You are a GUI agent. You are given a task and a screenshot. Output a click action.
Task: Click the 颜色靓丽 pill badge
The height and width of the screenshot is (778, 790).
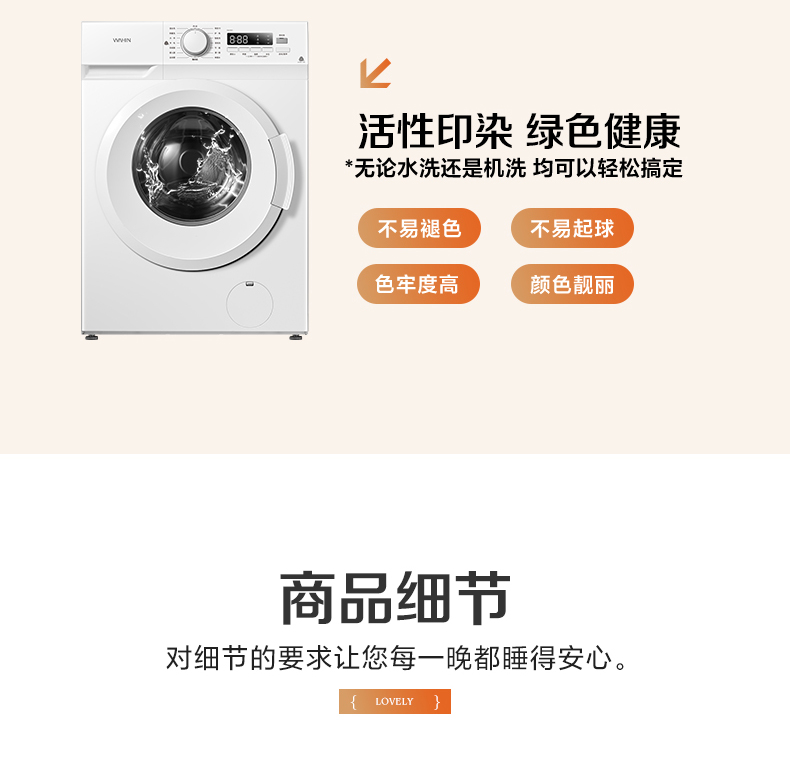(572, 284)
